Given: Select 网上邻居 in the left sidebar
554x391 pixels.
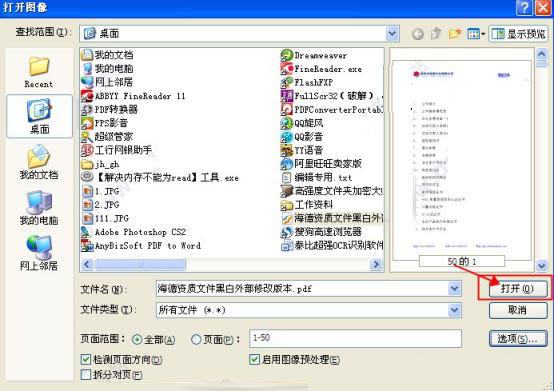Looking at the screenshot, I should click(39, 253).
